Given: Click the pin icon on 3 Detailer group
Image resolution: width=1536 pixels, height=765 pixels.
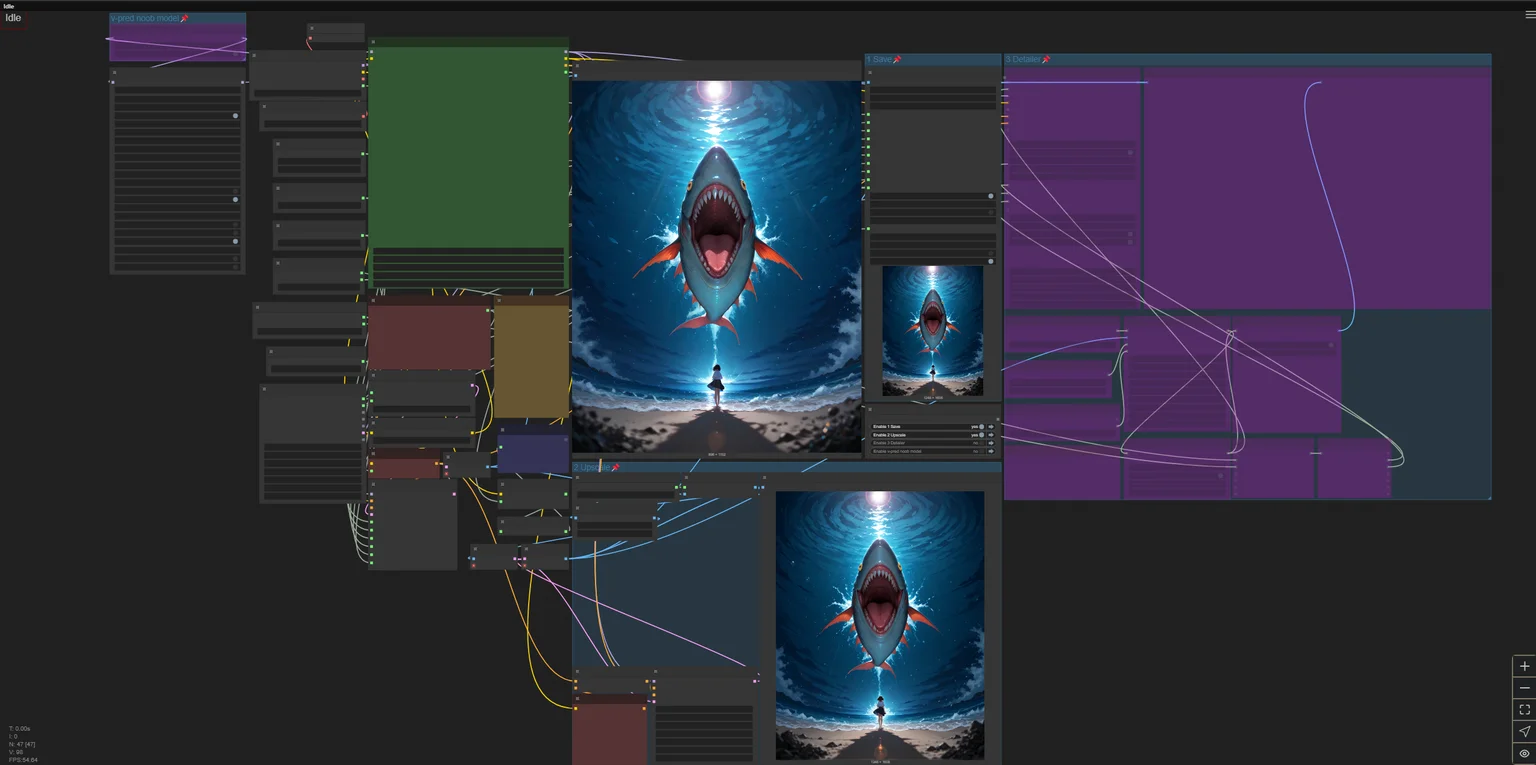Looking at the screenshot, I should tap(1046, 60).
